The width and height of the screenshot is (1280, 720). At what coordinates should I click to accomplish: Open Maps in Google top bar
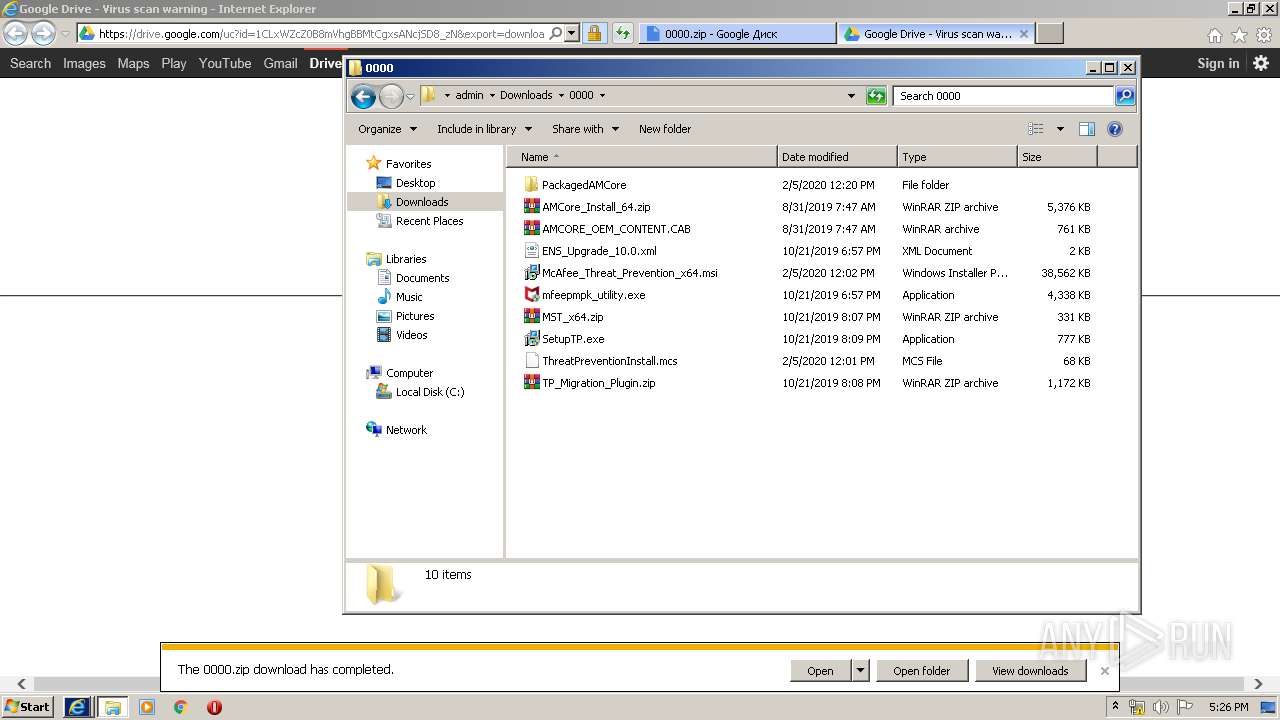point(133,63)
